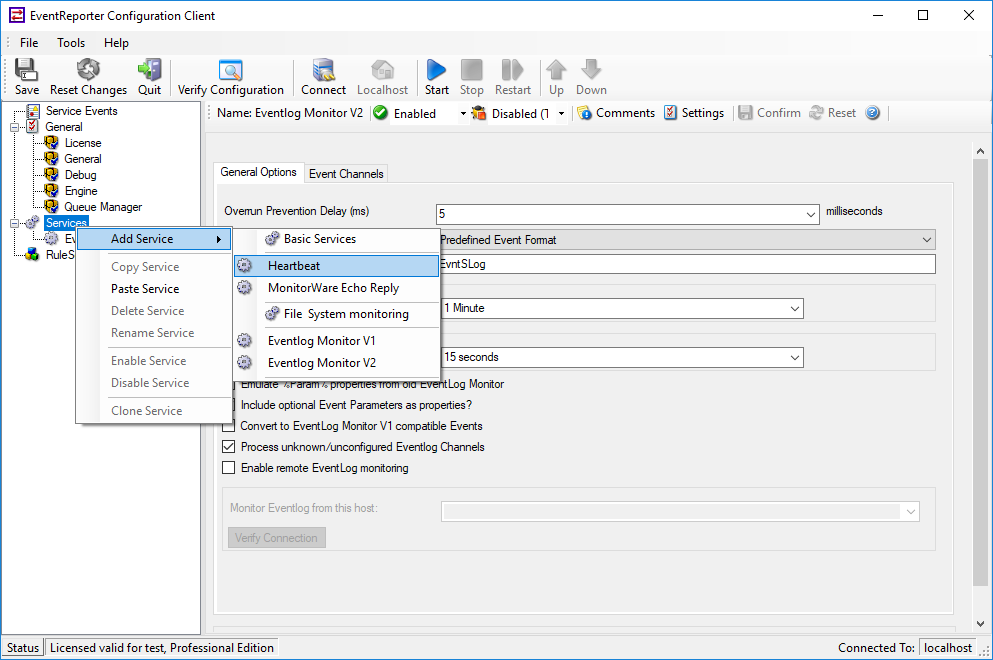Open the Help menu
This screenshot has height=660, width=993.
[117, 42]
